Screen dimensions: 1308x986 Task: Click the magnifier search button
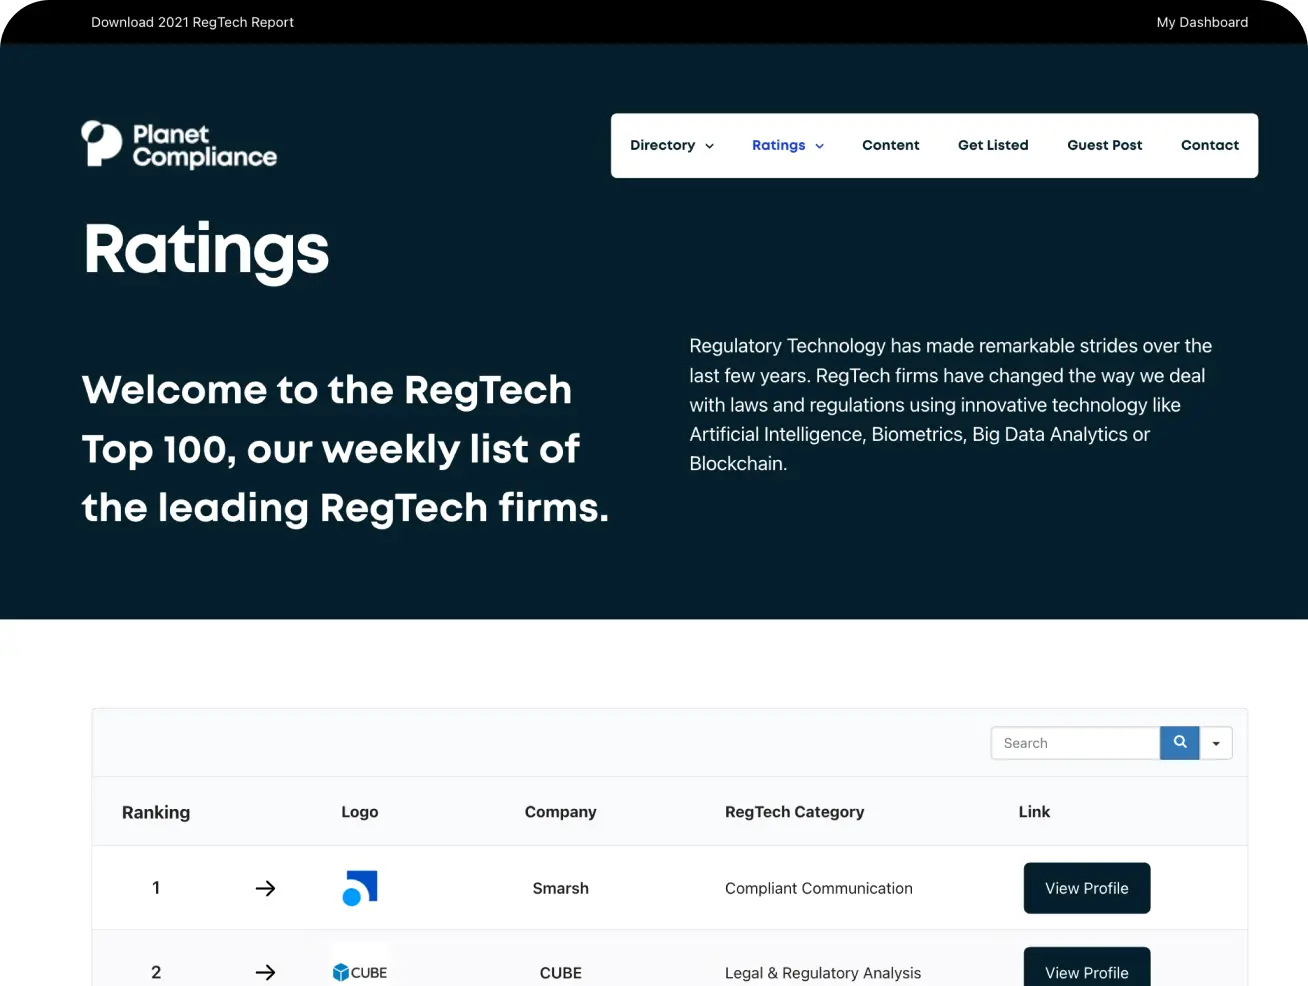[x=1179, y=743]
